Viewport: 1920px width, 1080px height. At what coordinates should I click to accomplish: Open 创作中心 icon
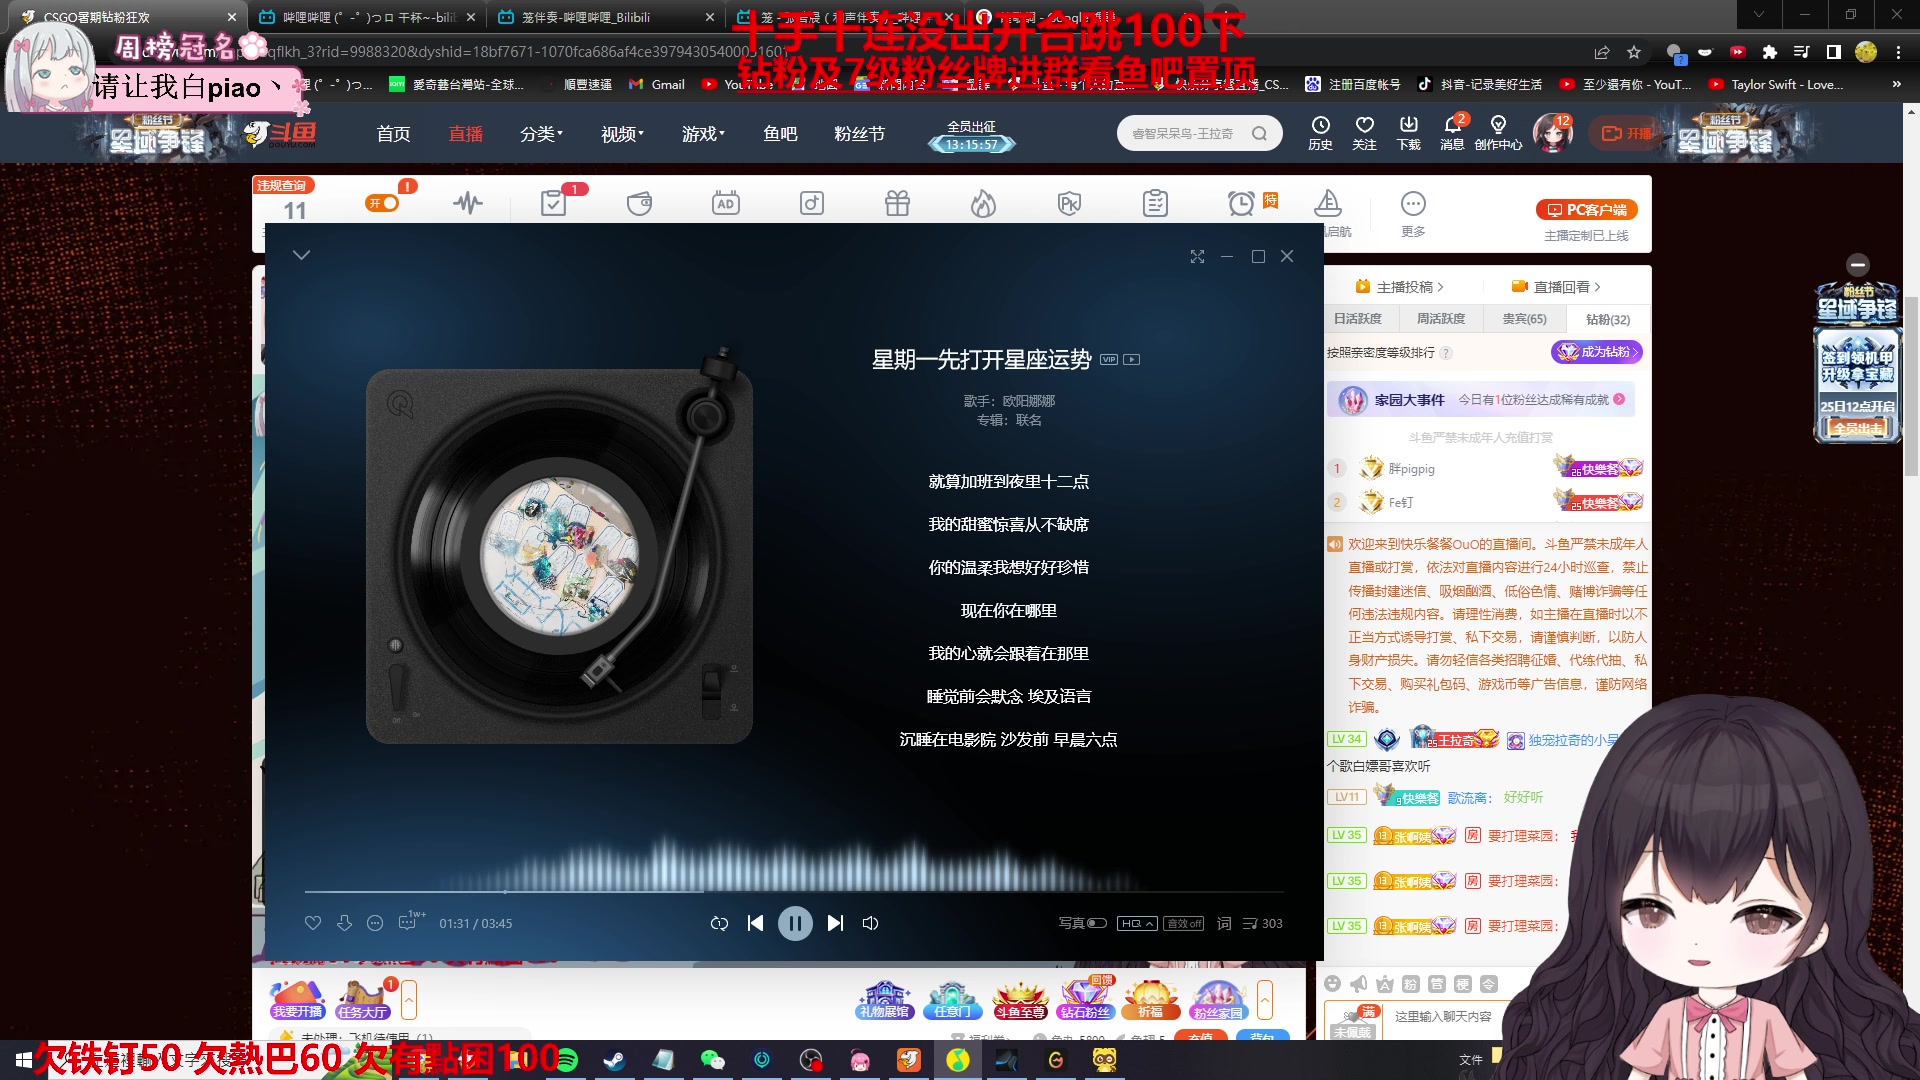[1498, 133]
